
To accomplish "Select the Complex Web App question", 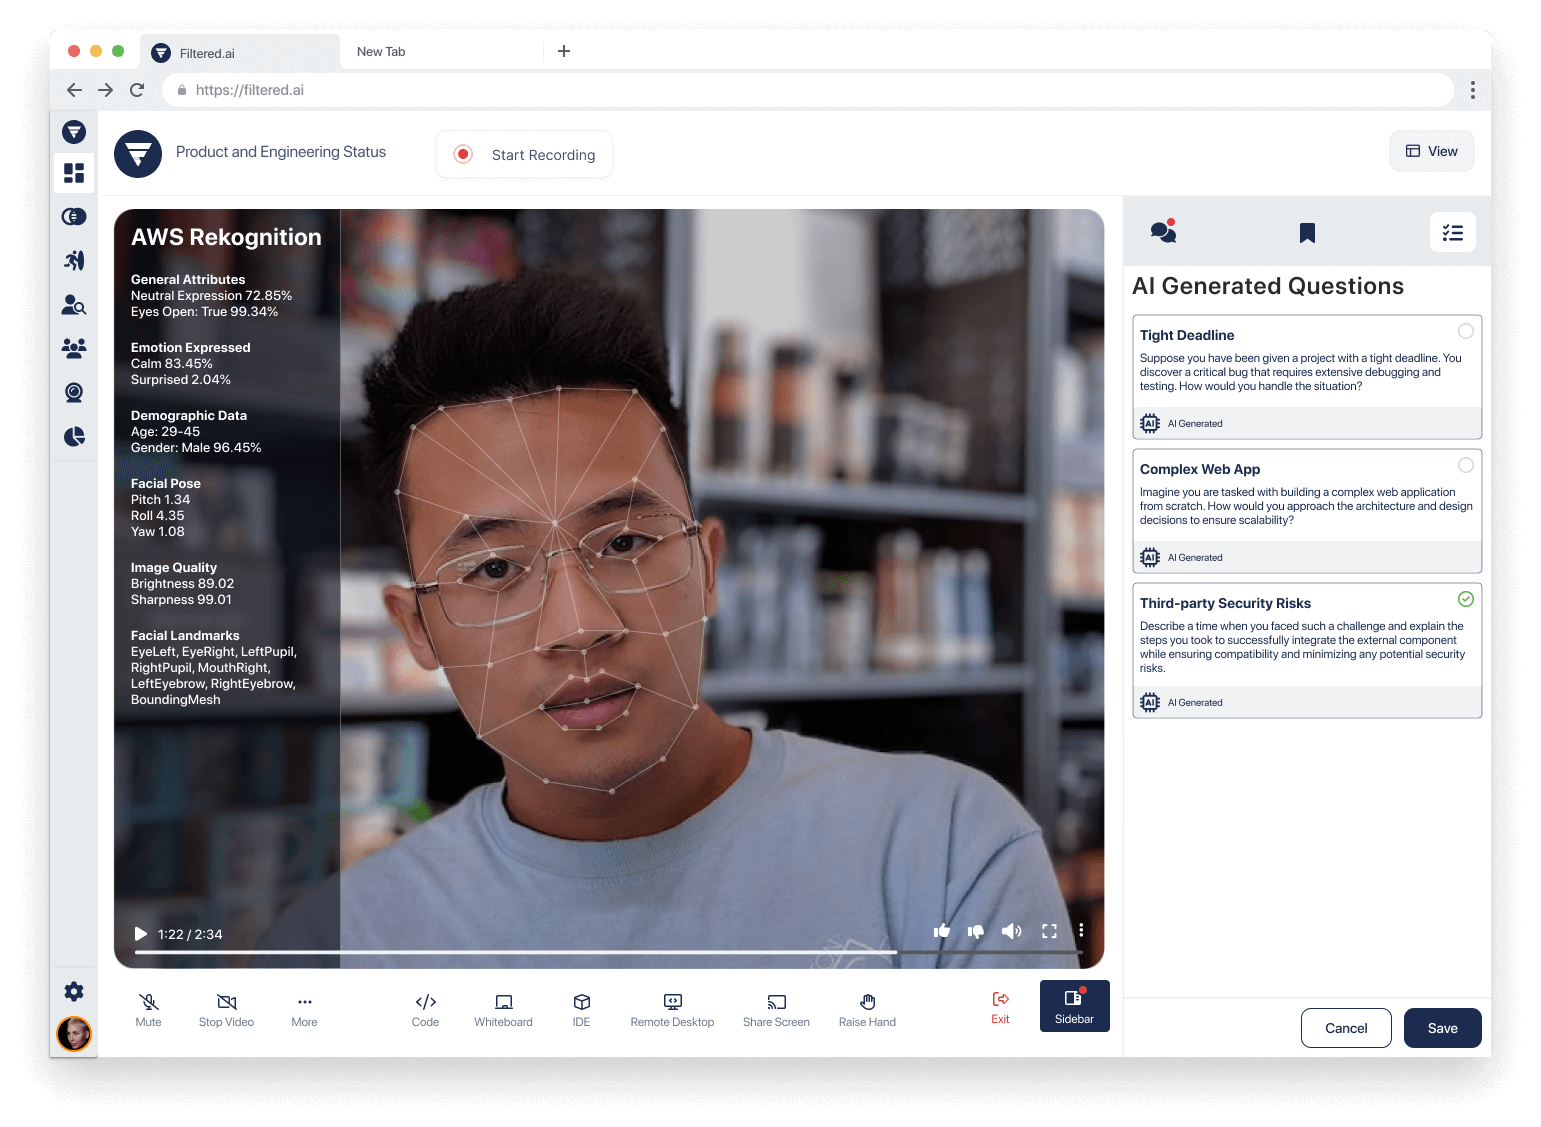I will pos(1465,465).
